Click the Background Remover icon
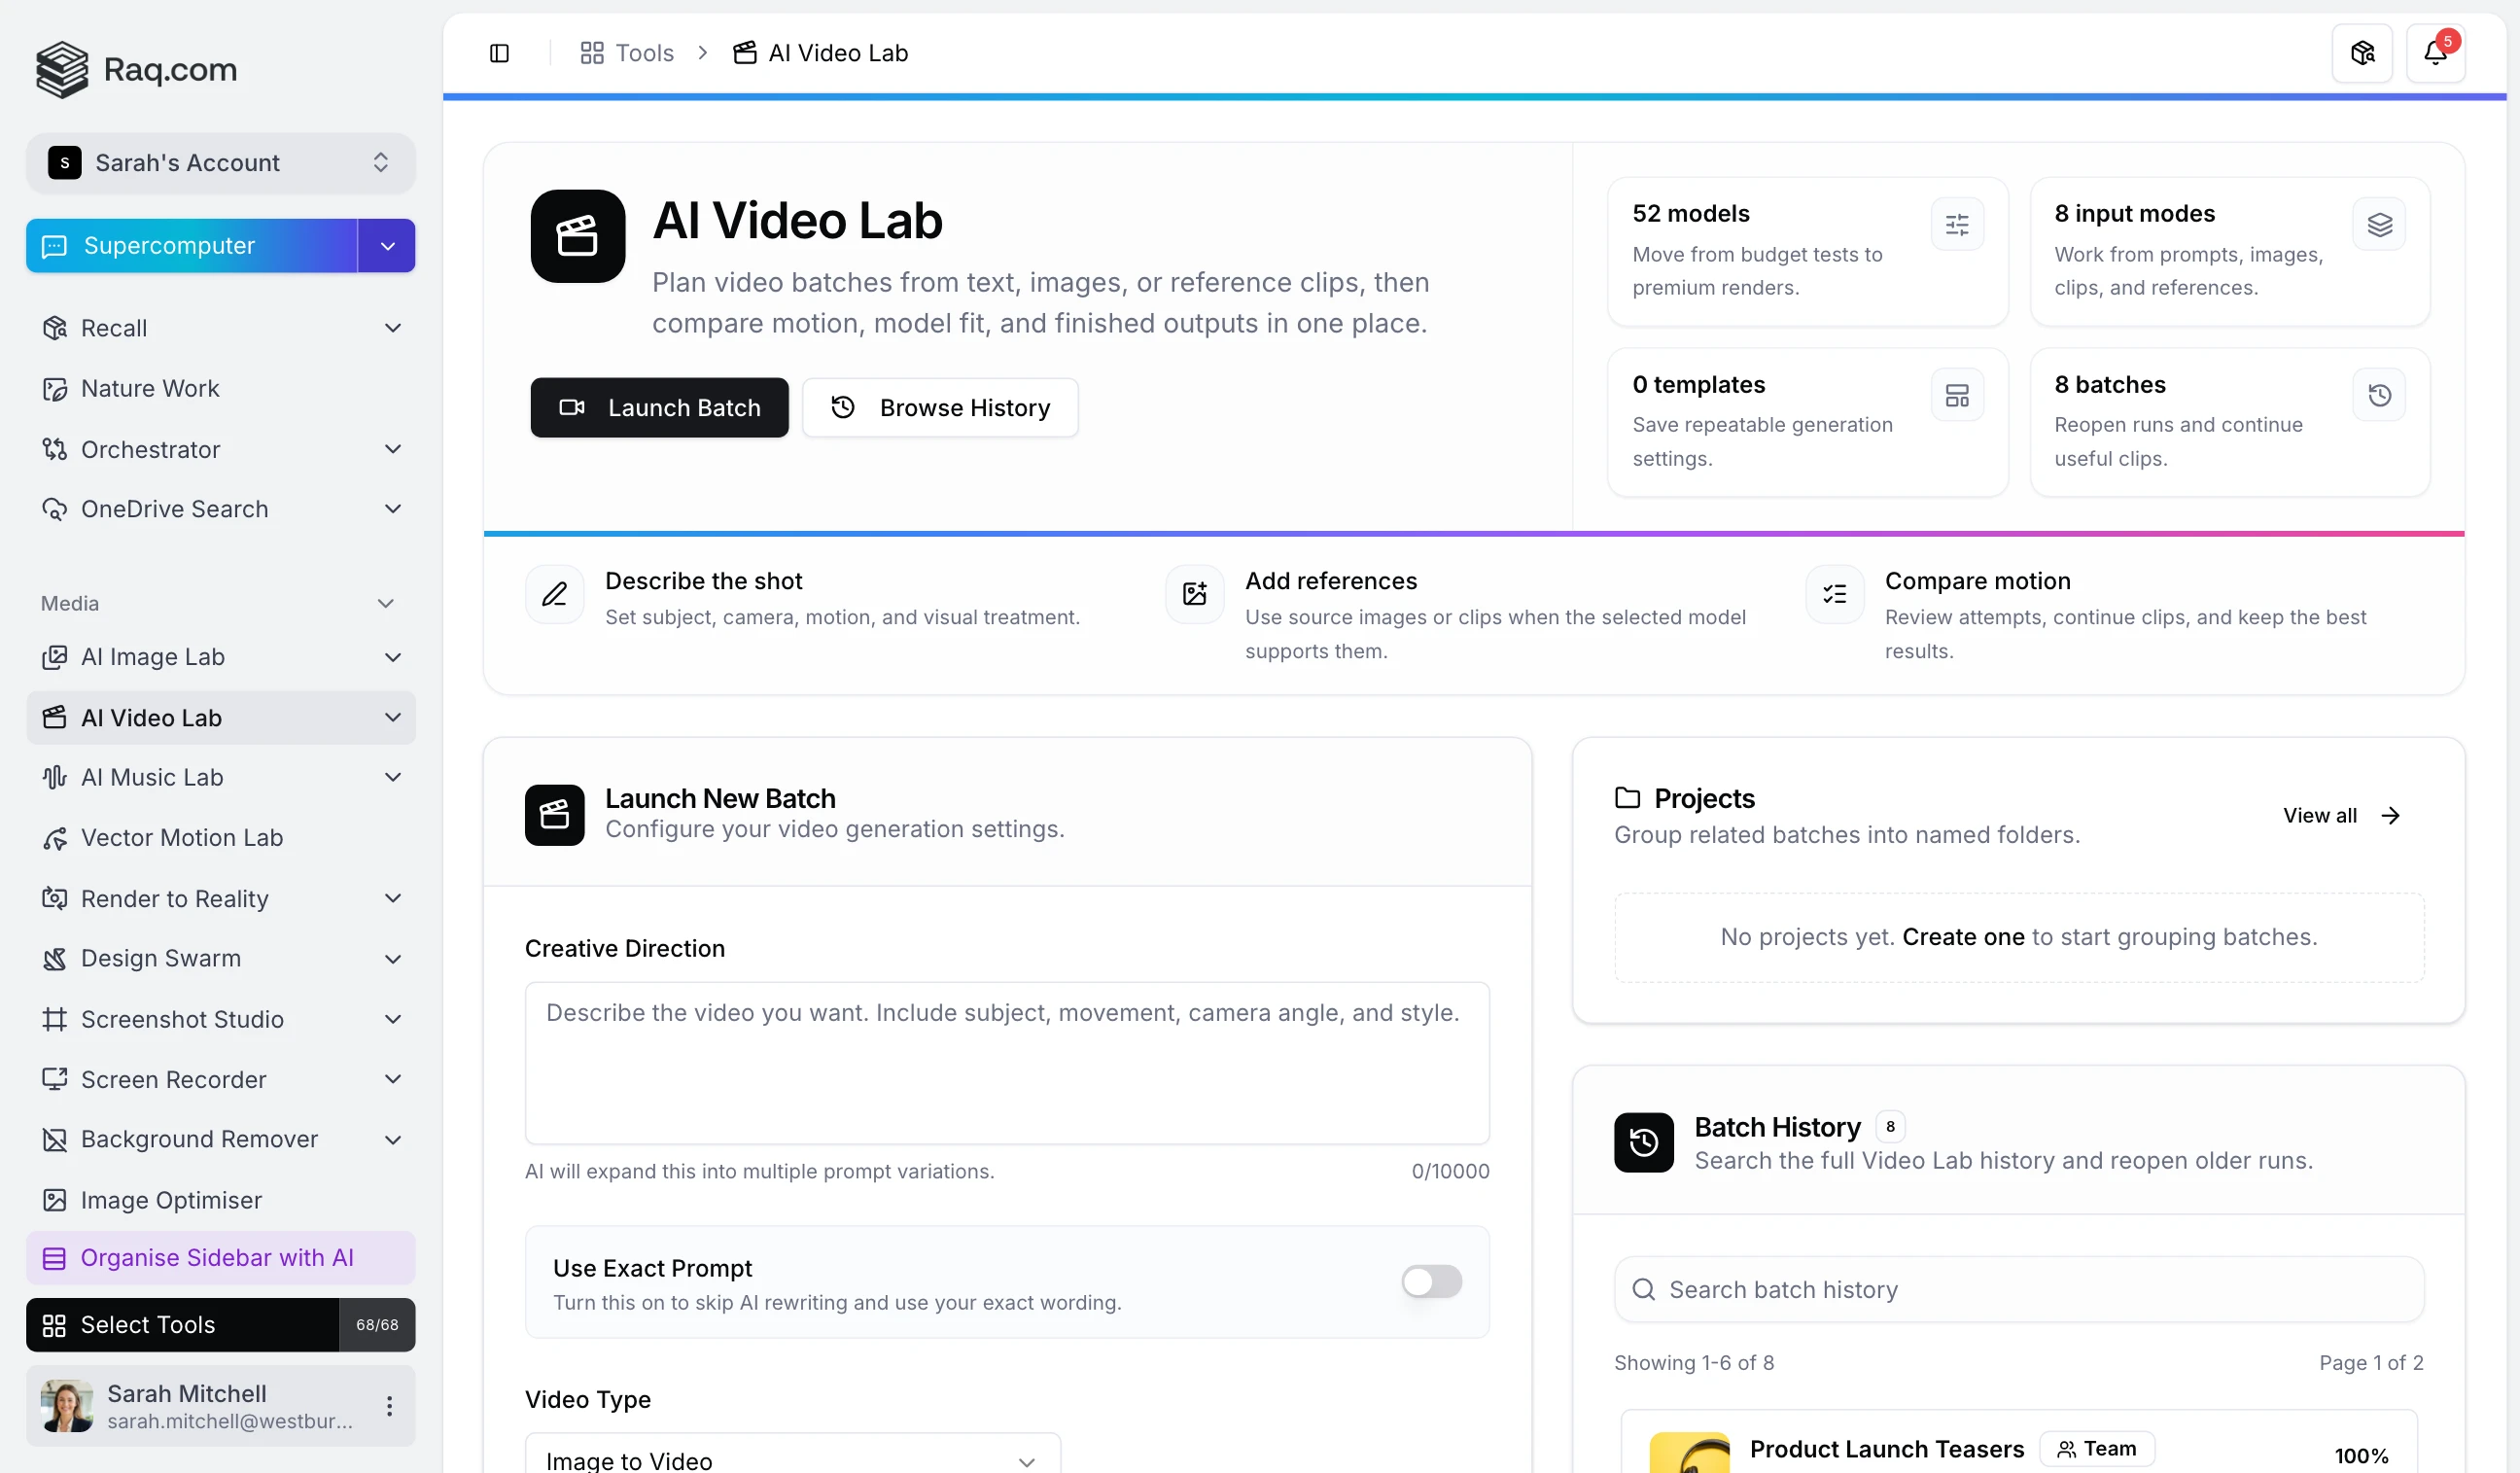This screenshot has width=2520, height=1473. coord(54,1140)
